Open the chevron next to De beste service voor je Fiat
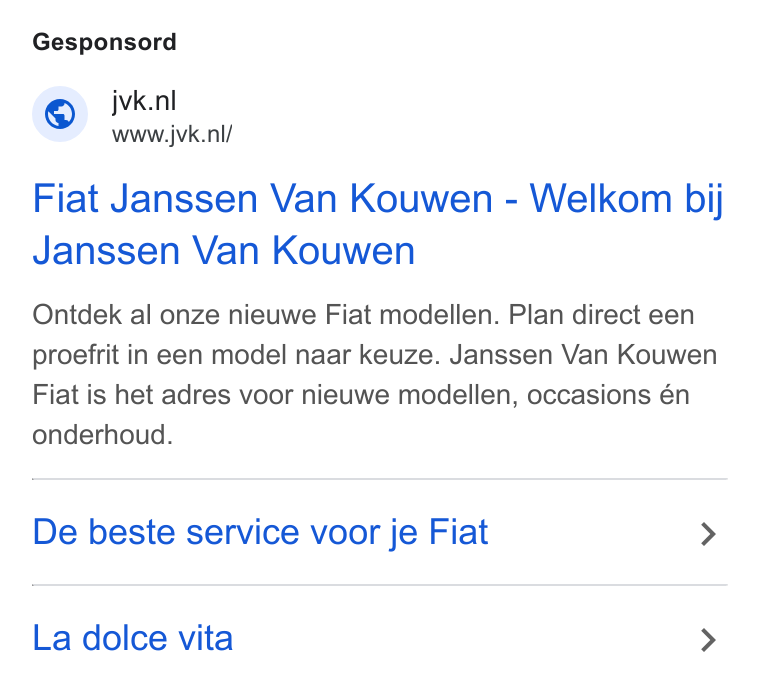The height and width of the screenshot is (690, 760). click(708, 534)
